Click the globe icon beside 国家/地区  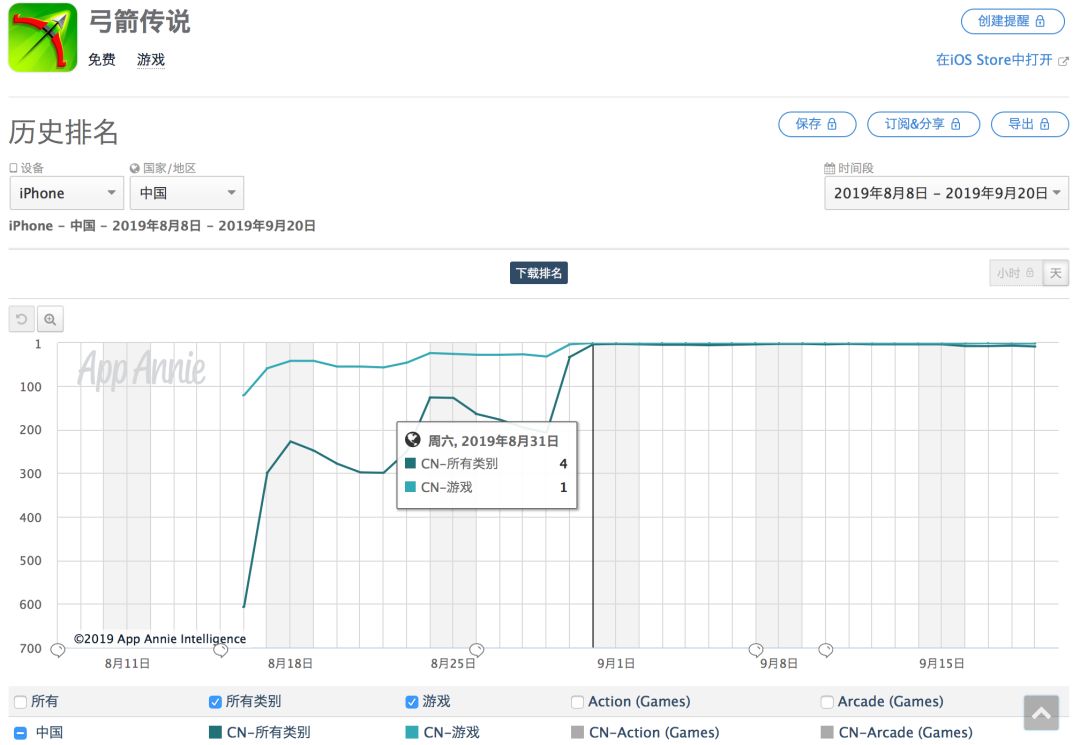click(x=135, y=168)
